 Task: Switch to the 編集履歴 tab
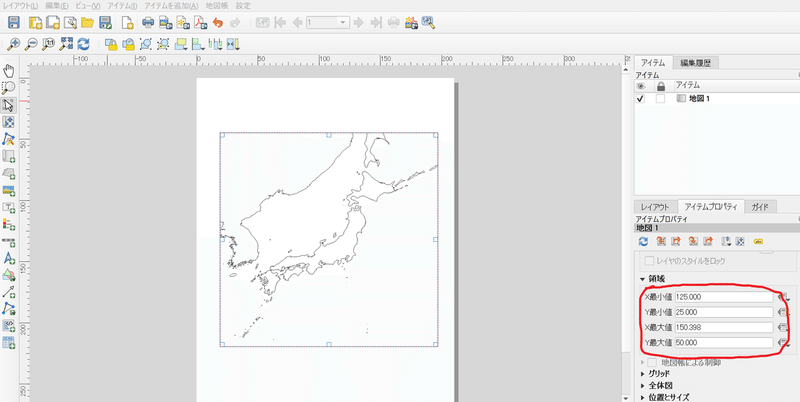pos(695,63)
